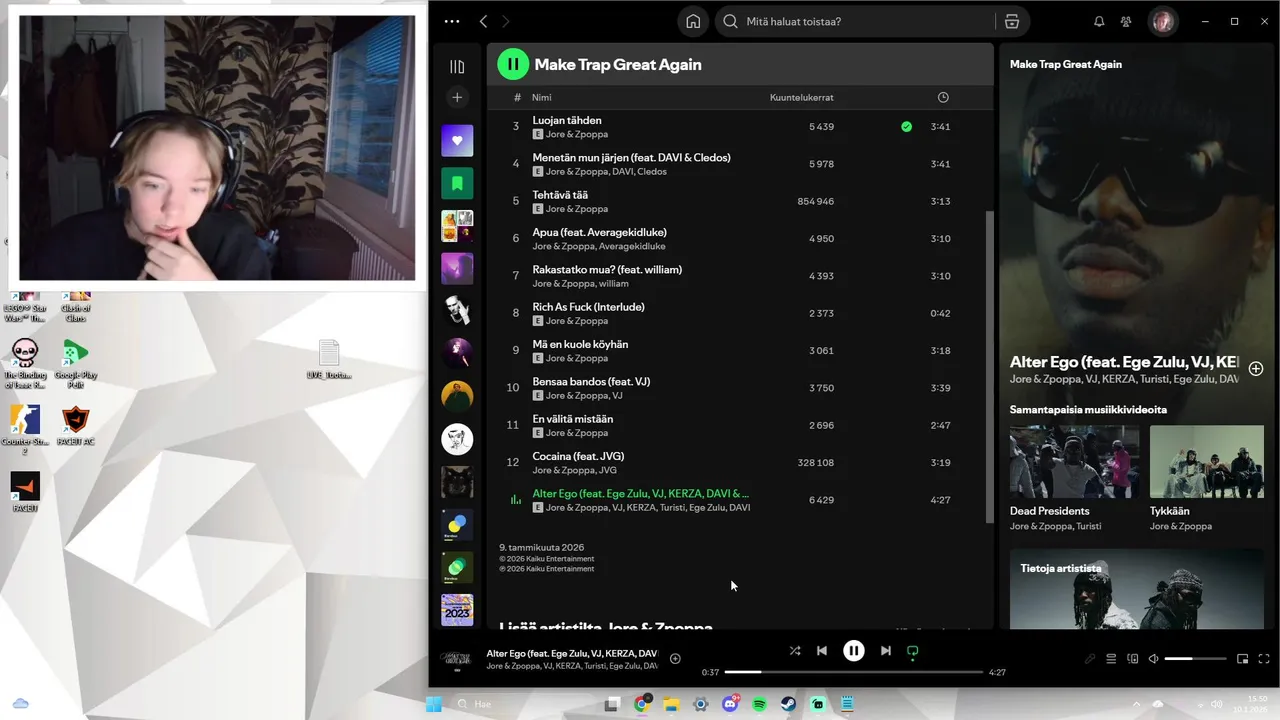
Task: Open artist link 'william' under Rakastatko mua?
Action: (613, 283)
